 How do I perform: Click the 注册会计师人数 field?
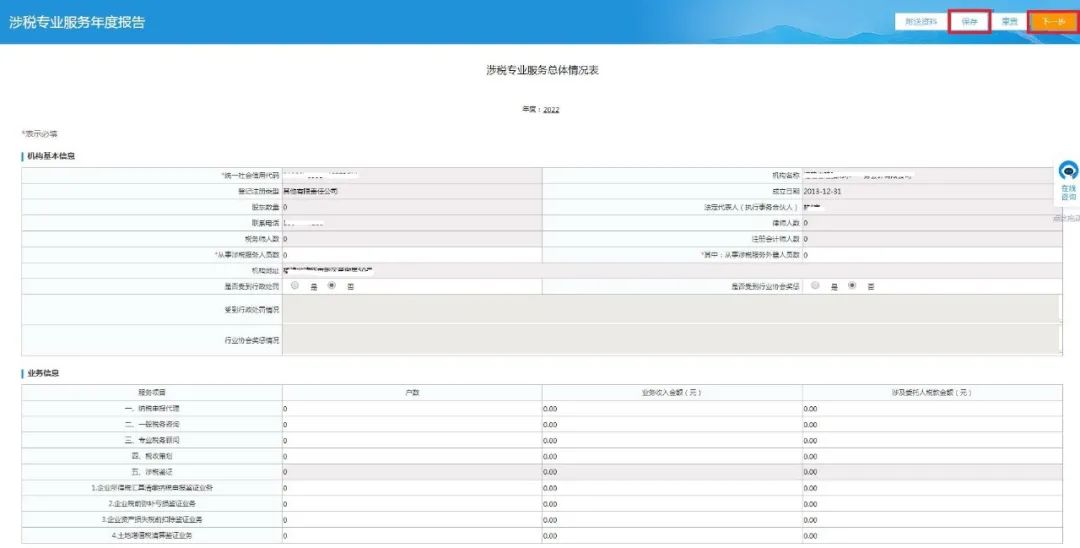[x=932, y=239]
